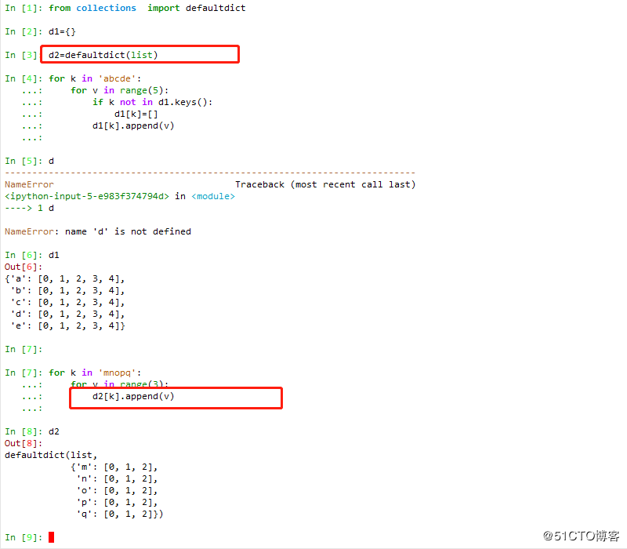Click the traceback arrow line '----> 1 d'

[x=29, y=208]
